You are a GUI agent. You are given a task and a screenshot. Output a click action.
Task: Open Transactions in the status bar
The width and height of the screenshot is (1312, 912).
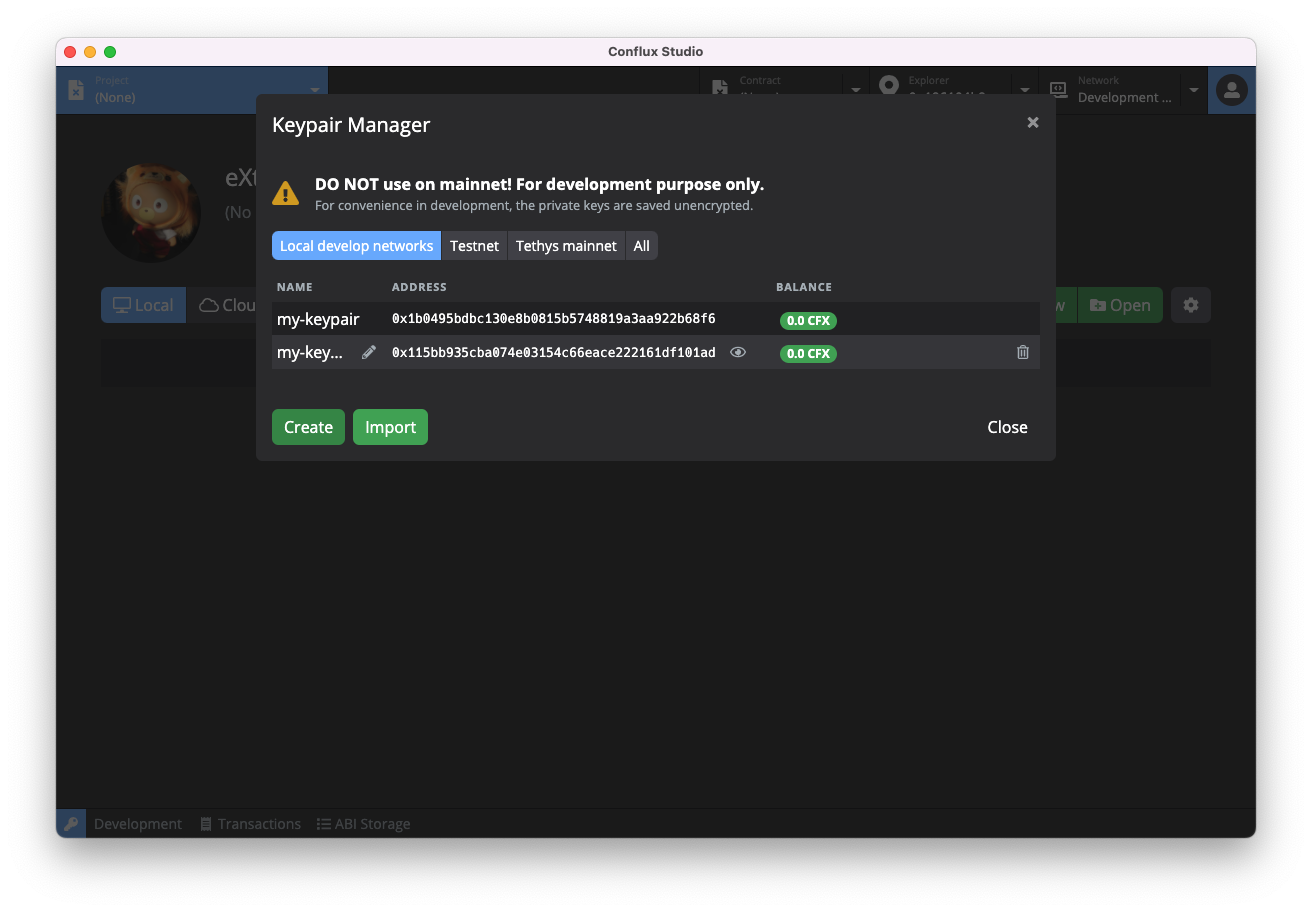click(250, 824)
